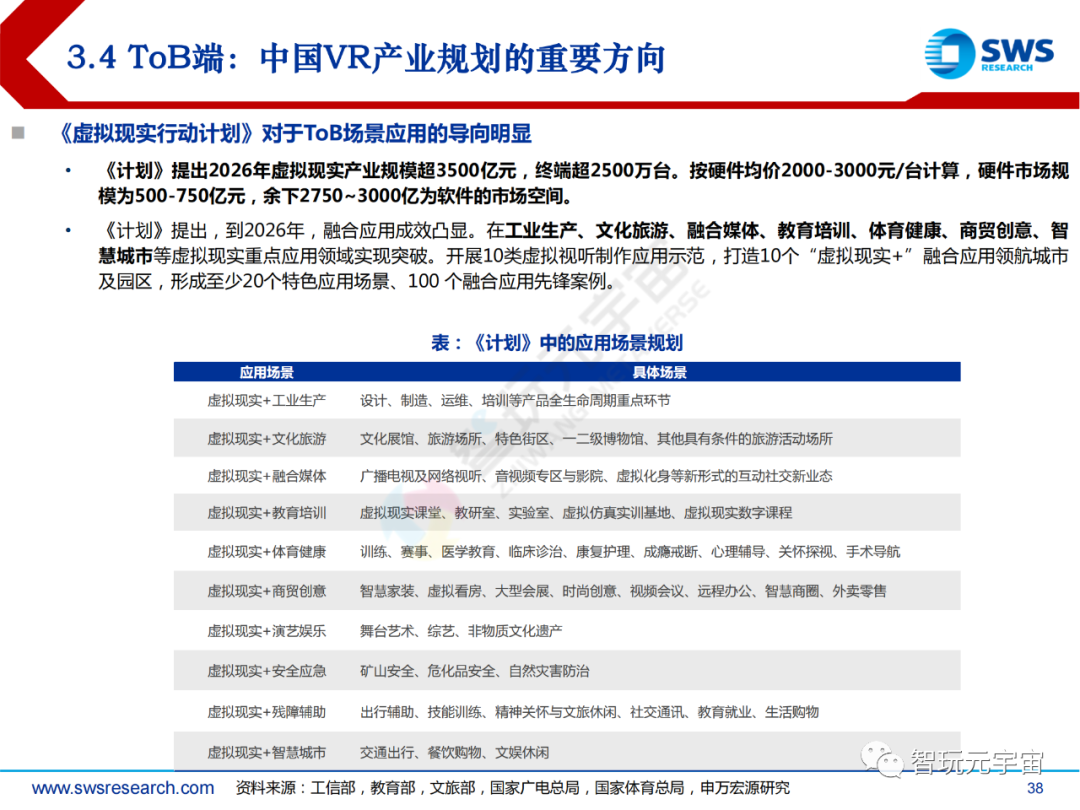1080x810 pixels.
Task: Click the 应用场景 column header
Action: (x=267, y=373)
